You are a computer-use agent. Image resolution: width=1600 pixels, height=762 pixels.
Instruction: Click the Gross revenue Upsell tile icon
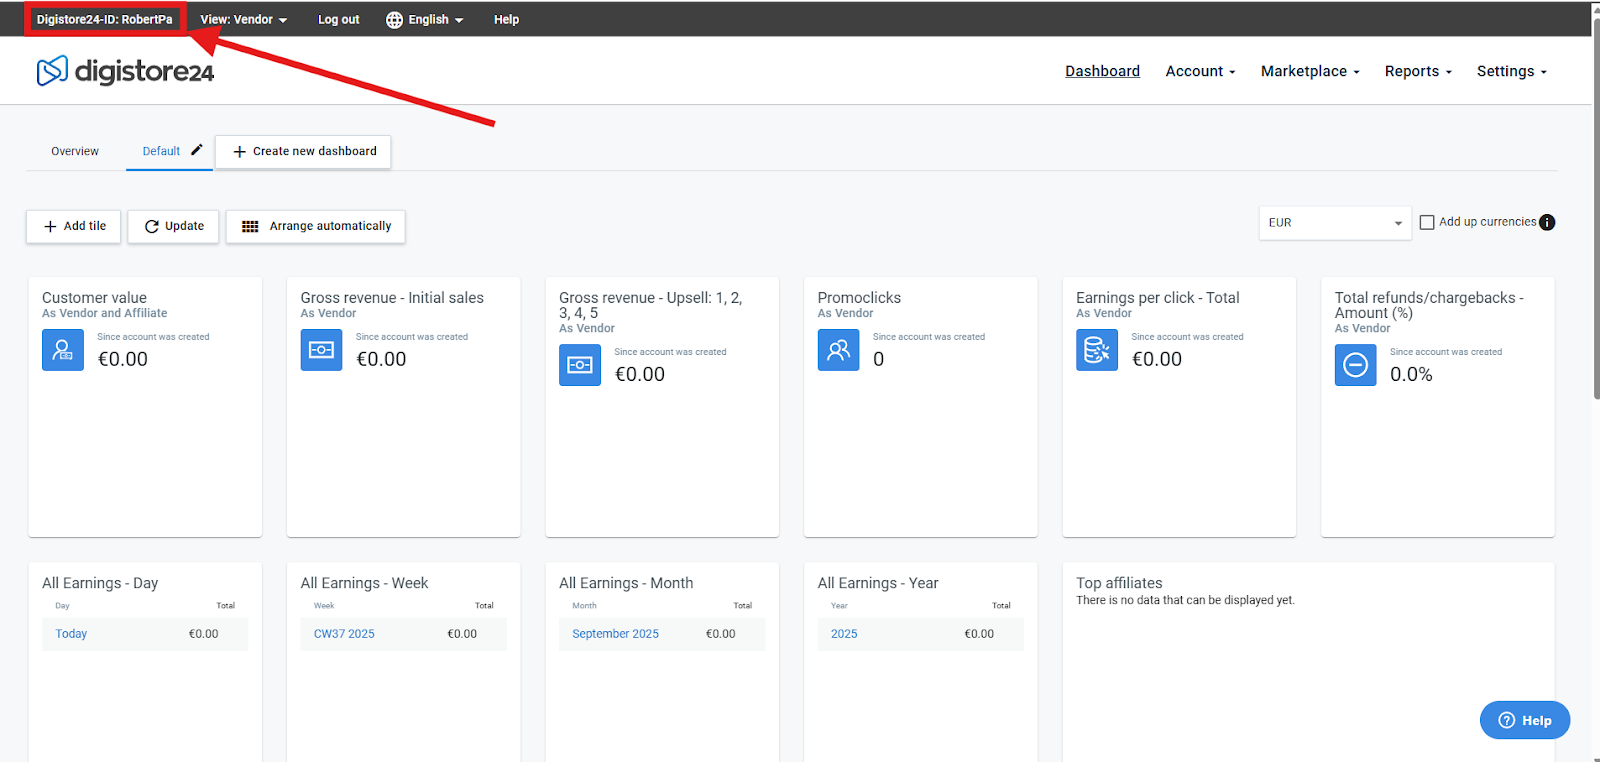pos(580,365)
